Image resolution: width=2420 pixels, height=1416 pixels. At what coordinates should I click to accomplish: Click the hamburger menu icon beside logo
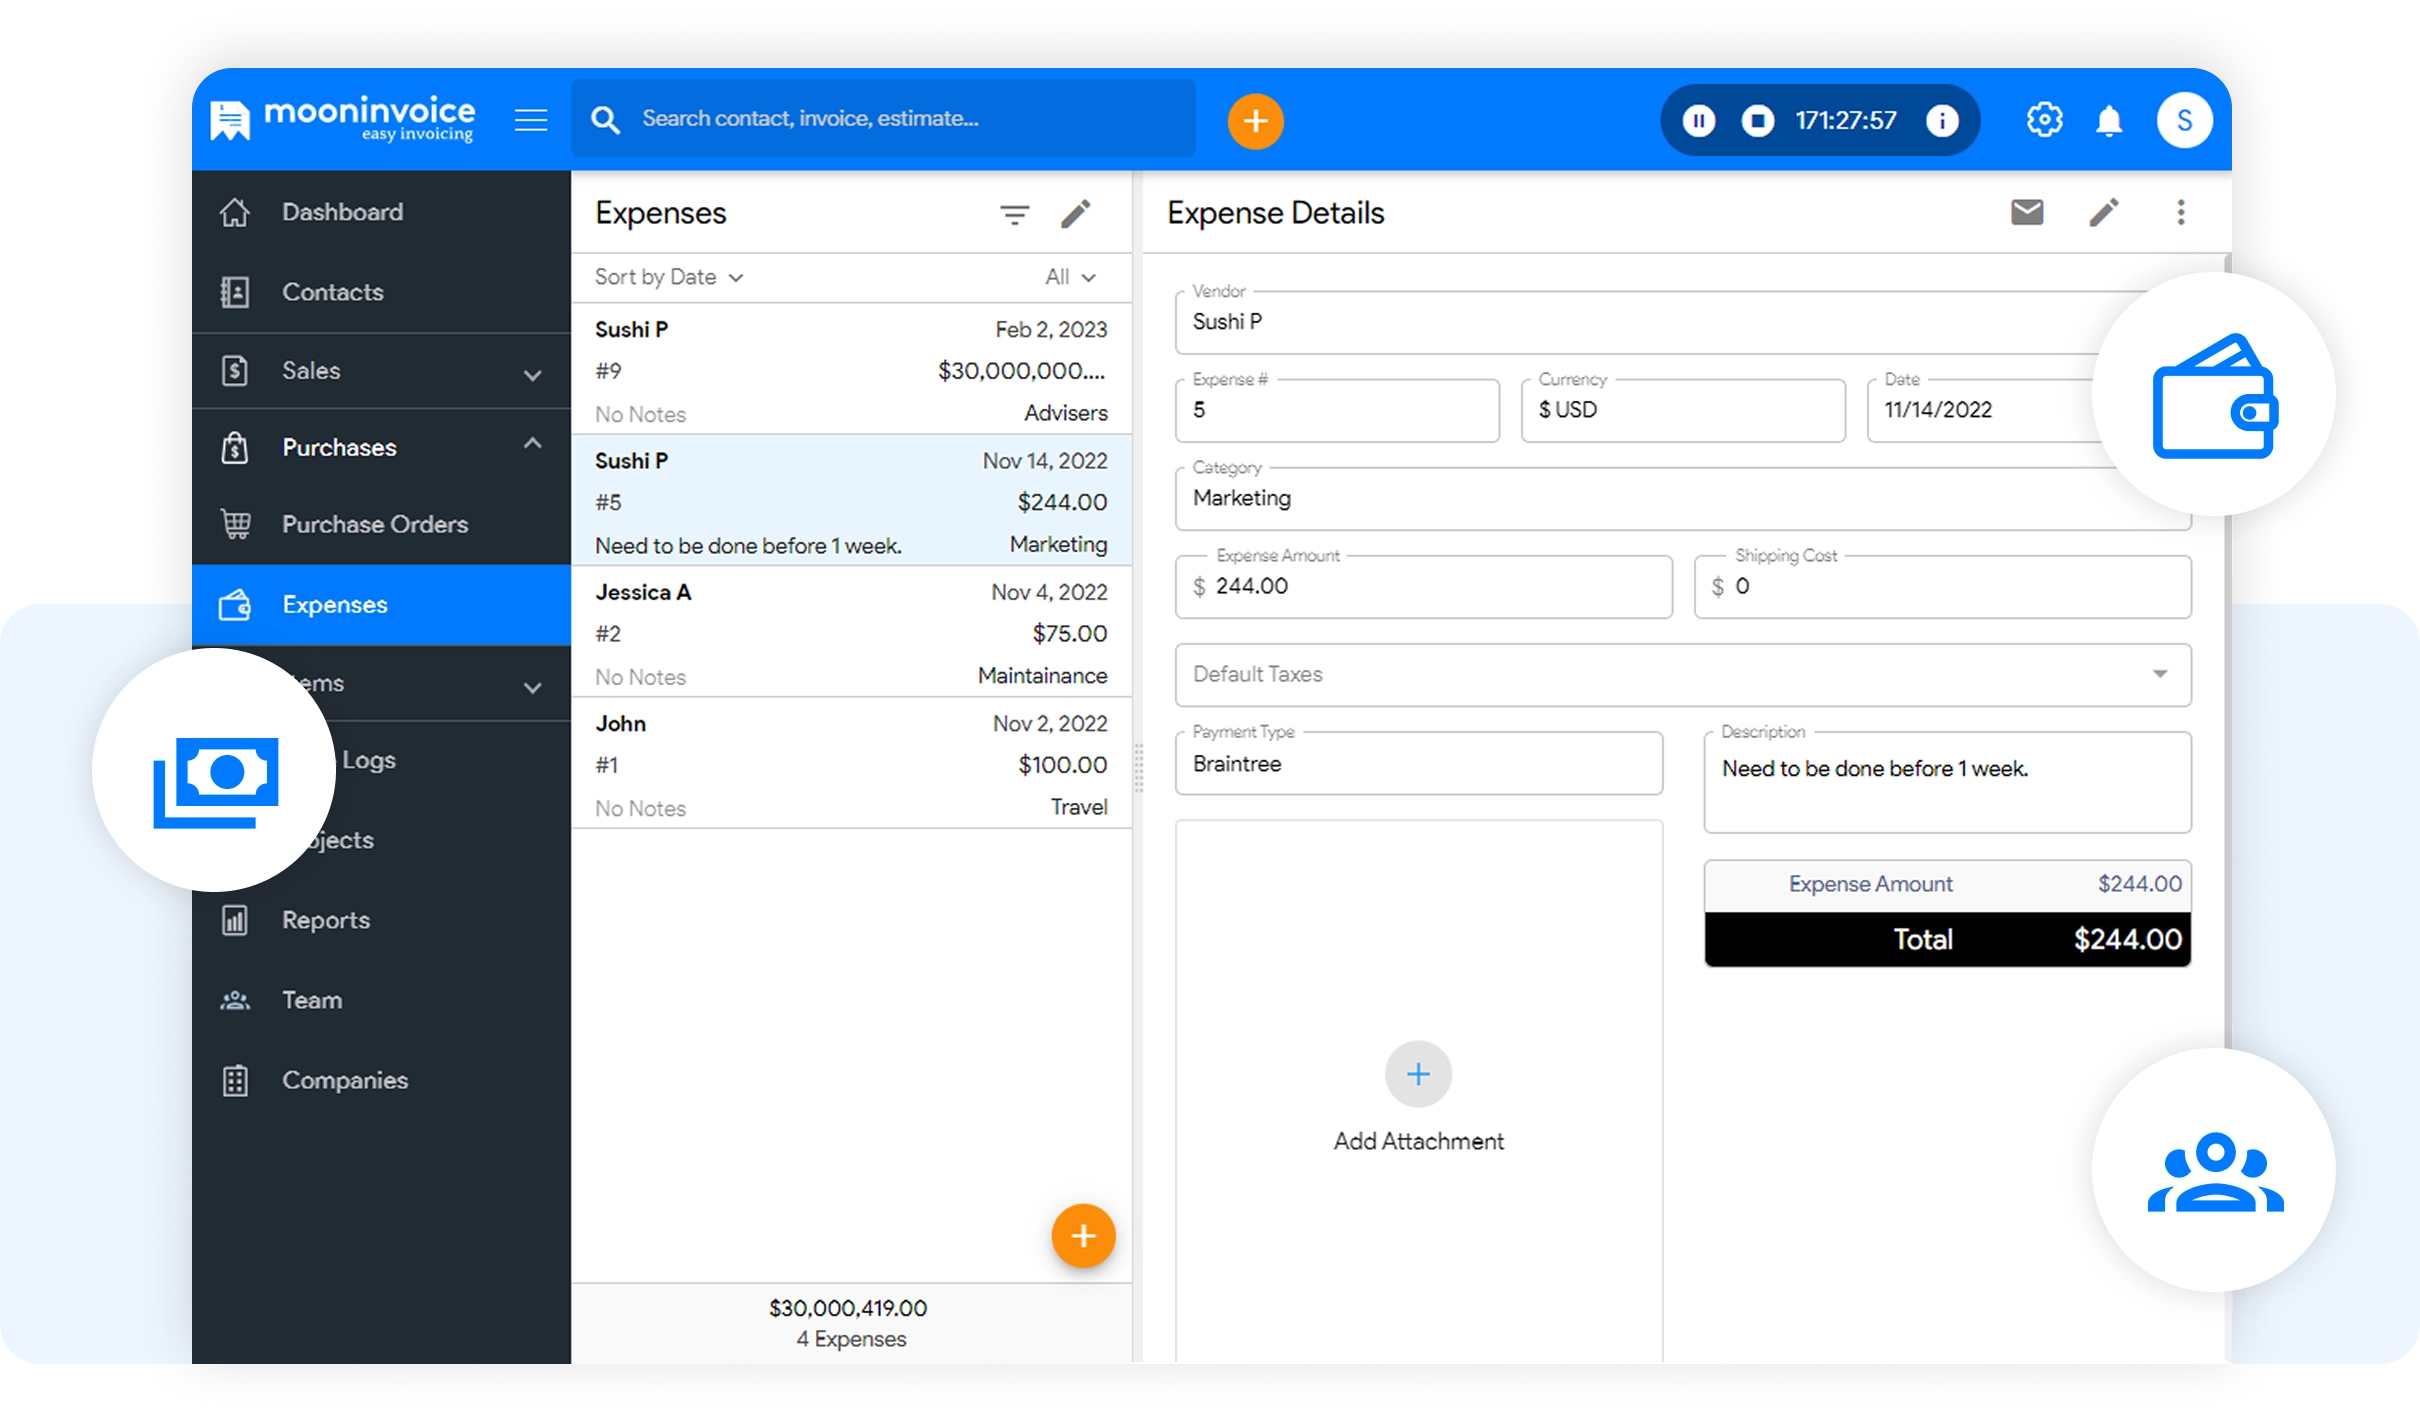point(530,121)
